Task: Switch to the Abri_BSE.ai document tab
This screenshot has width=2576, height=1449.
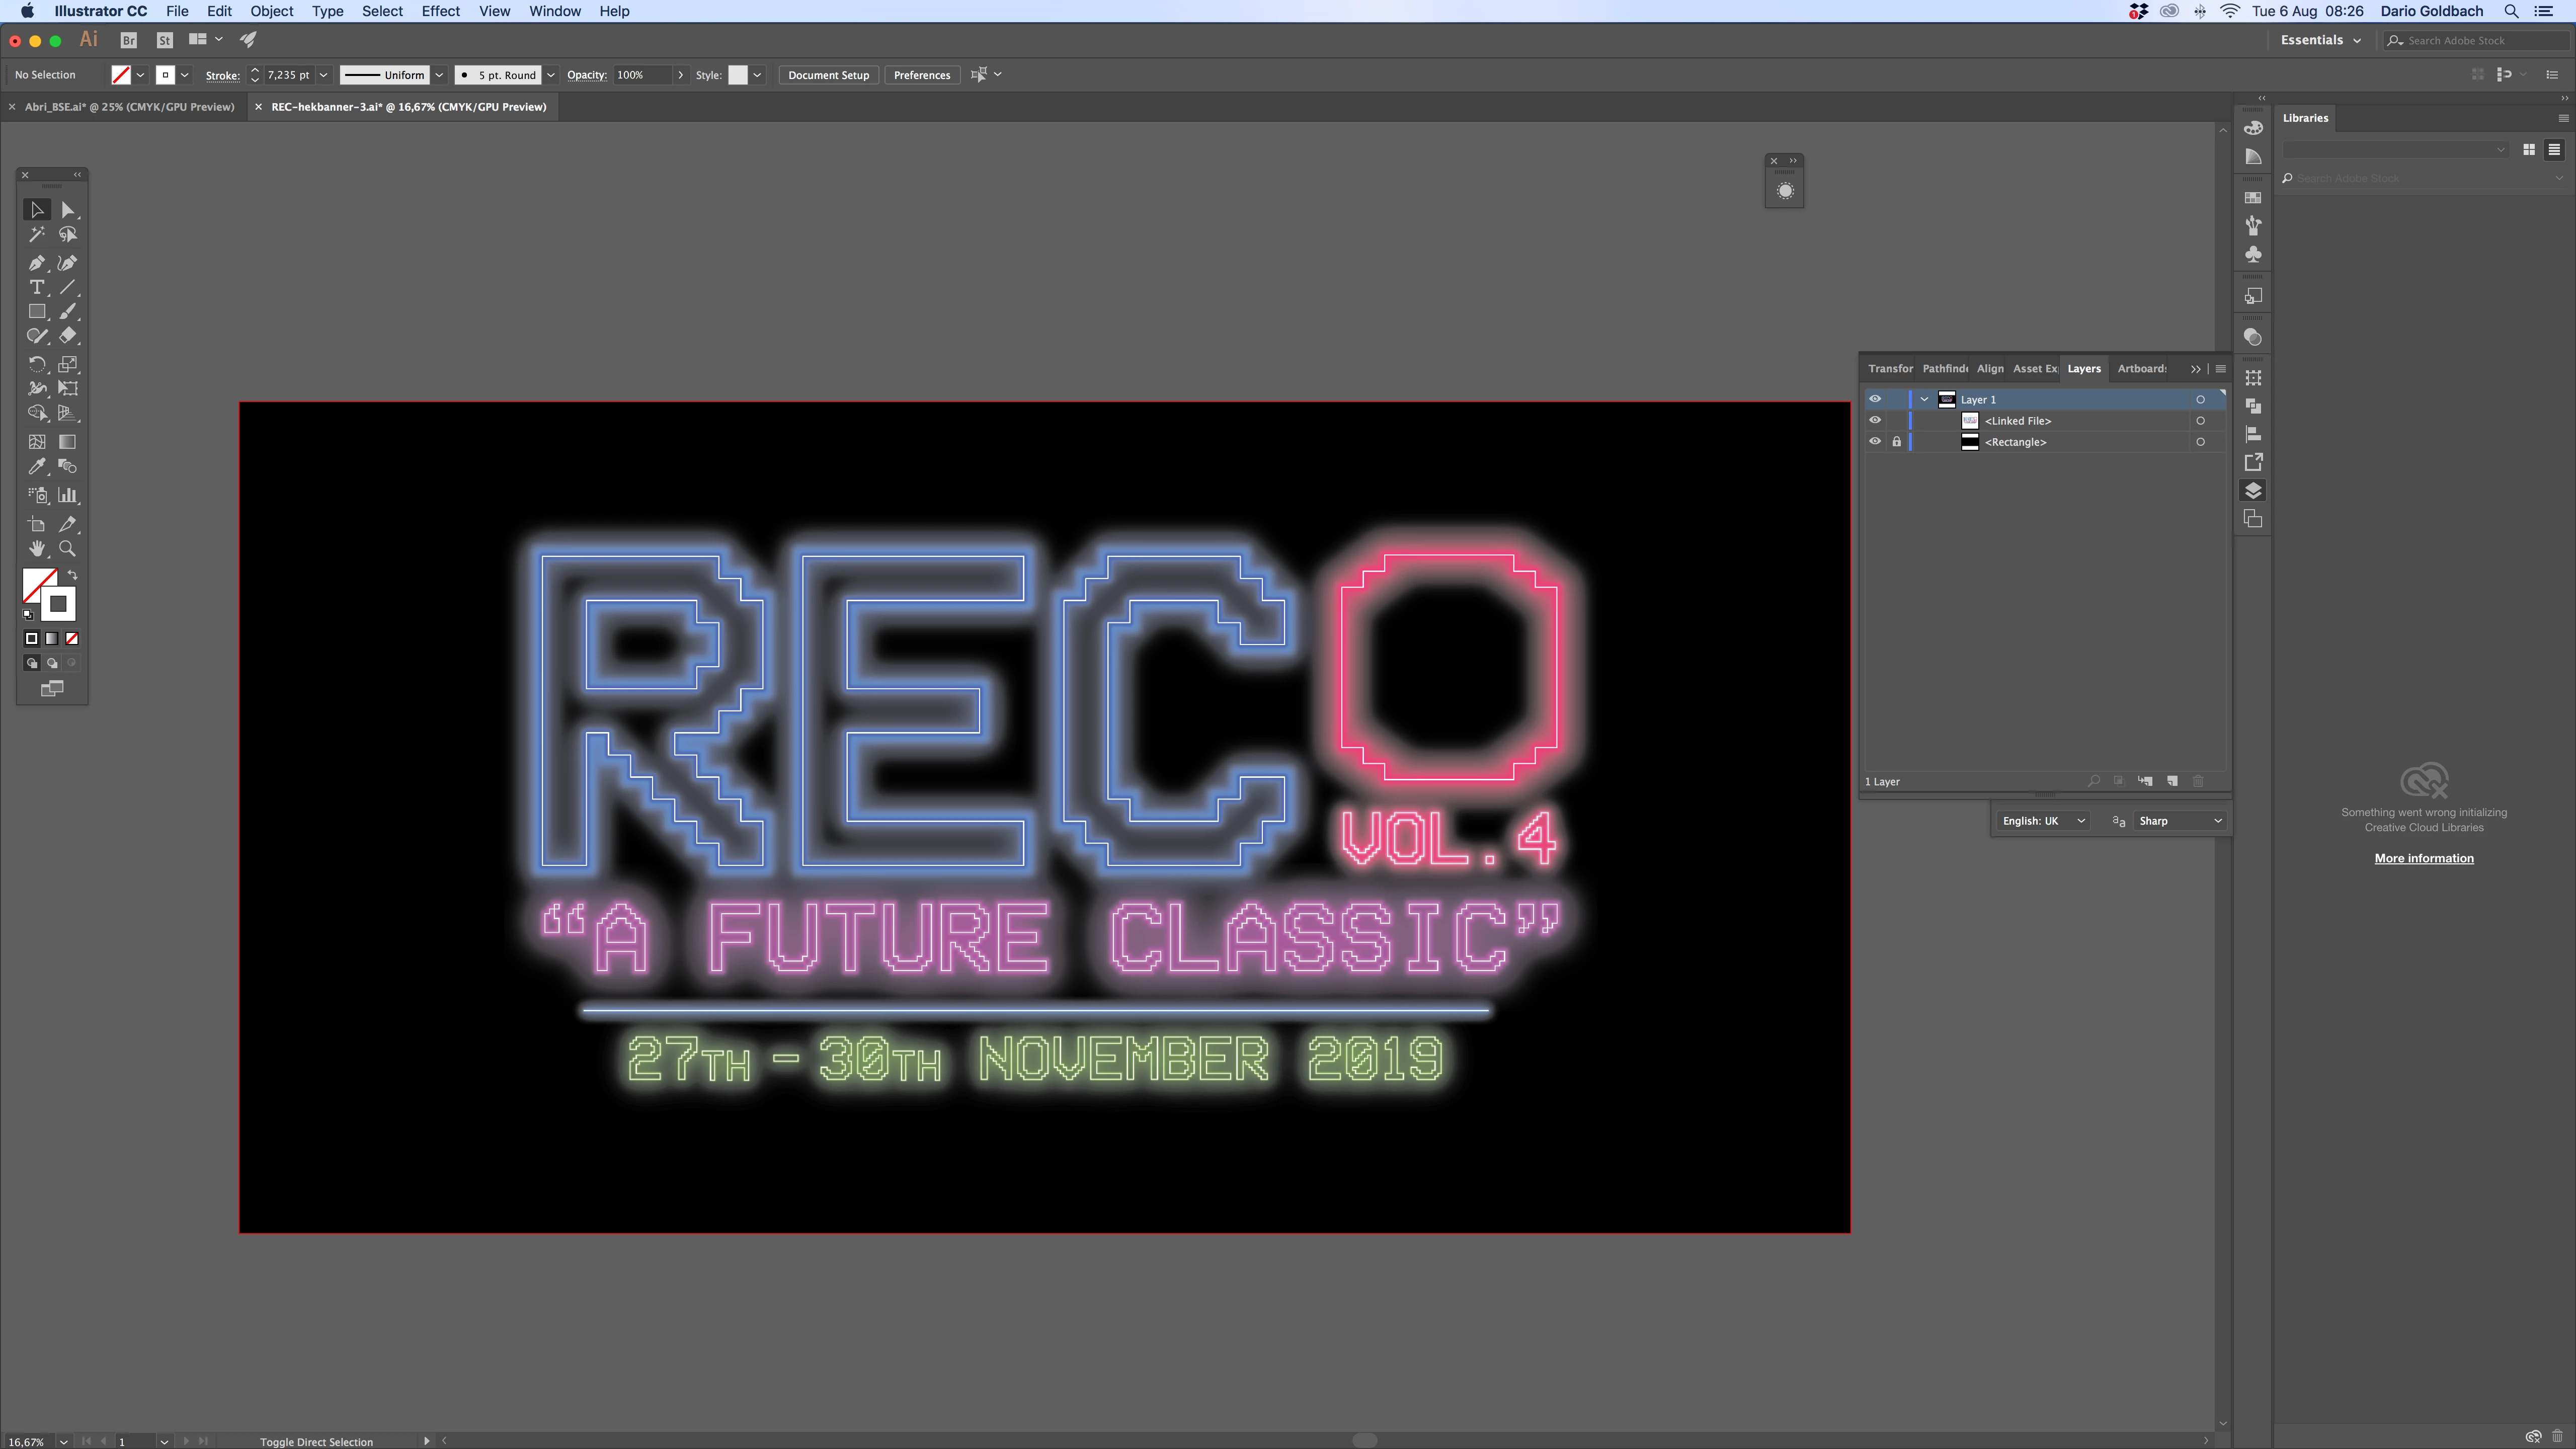Action: point(129,107)
